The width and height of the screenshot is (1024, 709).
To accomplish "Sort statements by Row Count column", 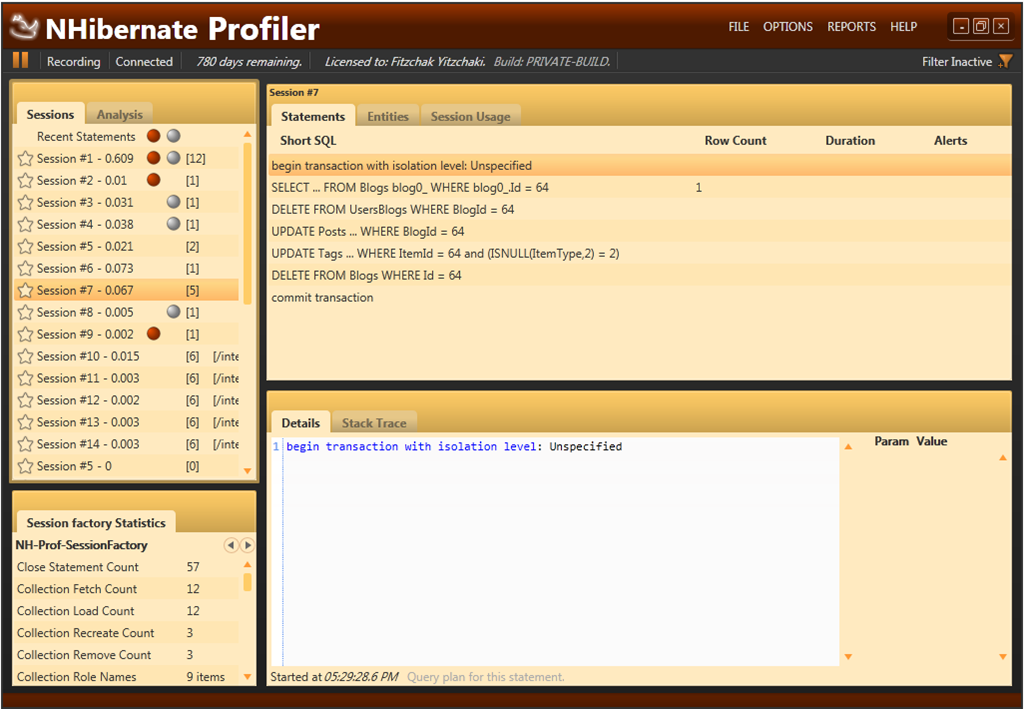I will pyautogui.click(x=735, y=140).
